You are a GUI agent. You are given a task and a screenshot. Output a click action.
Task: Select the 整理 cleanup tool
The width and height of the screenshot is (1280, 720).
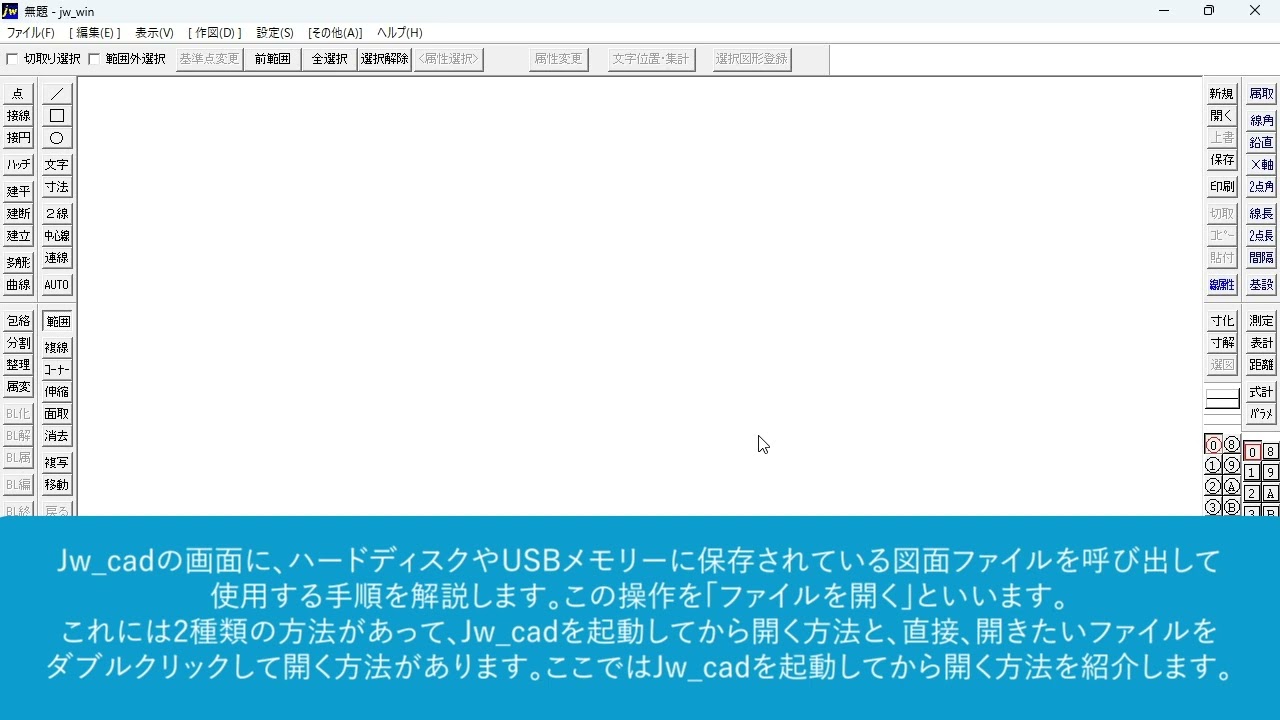(x=18, y=365)
